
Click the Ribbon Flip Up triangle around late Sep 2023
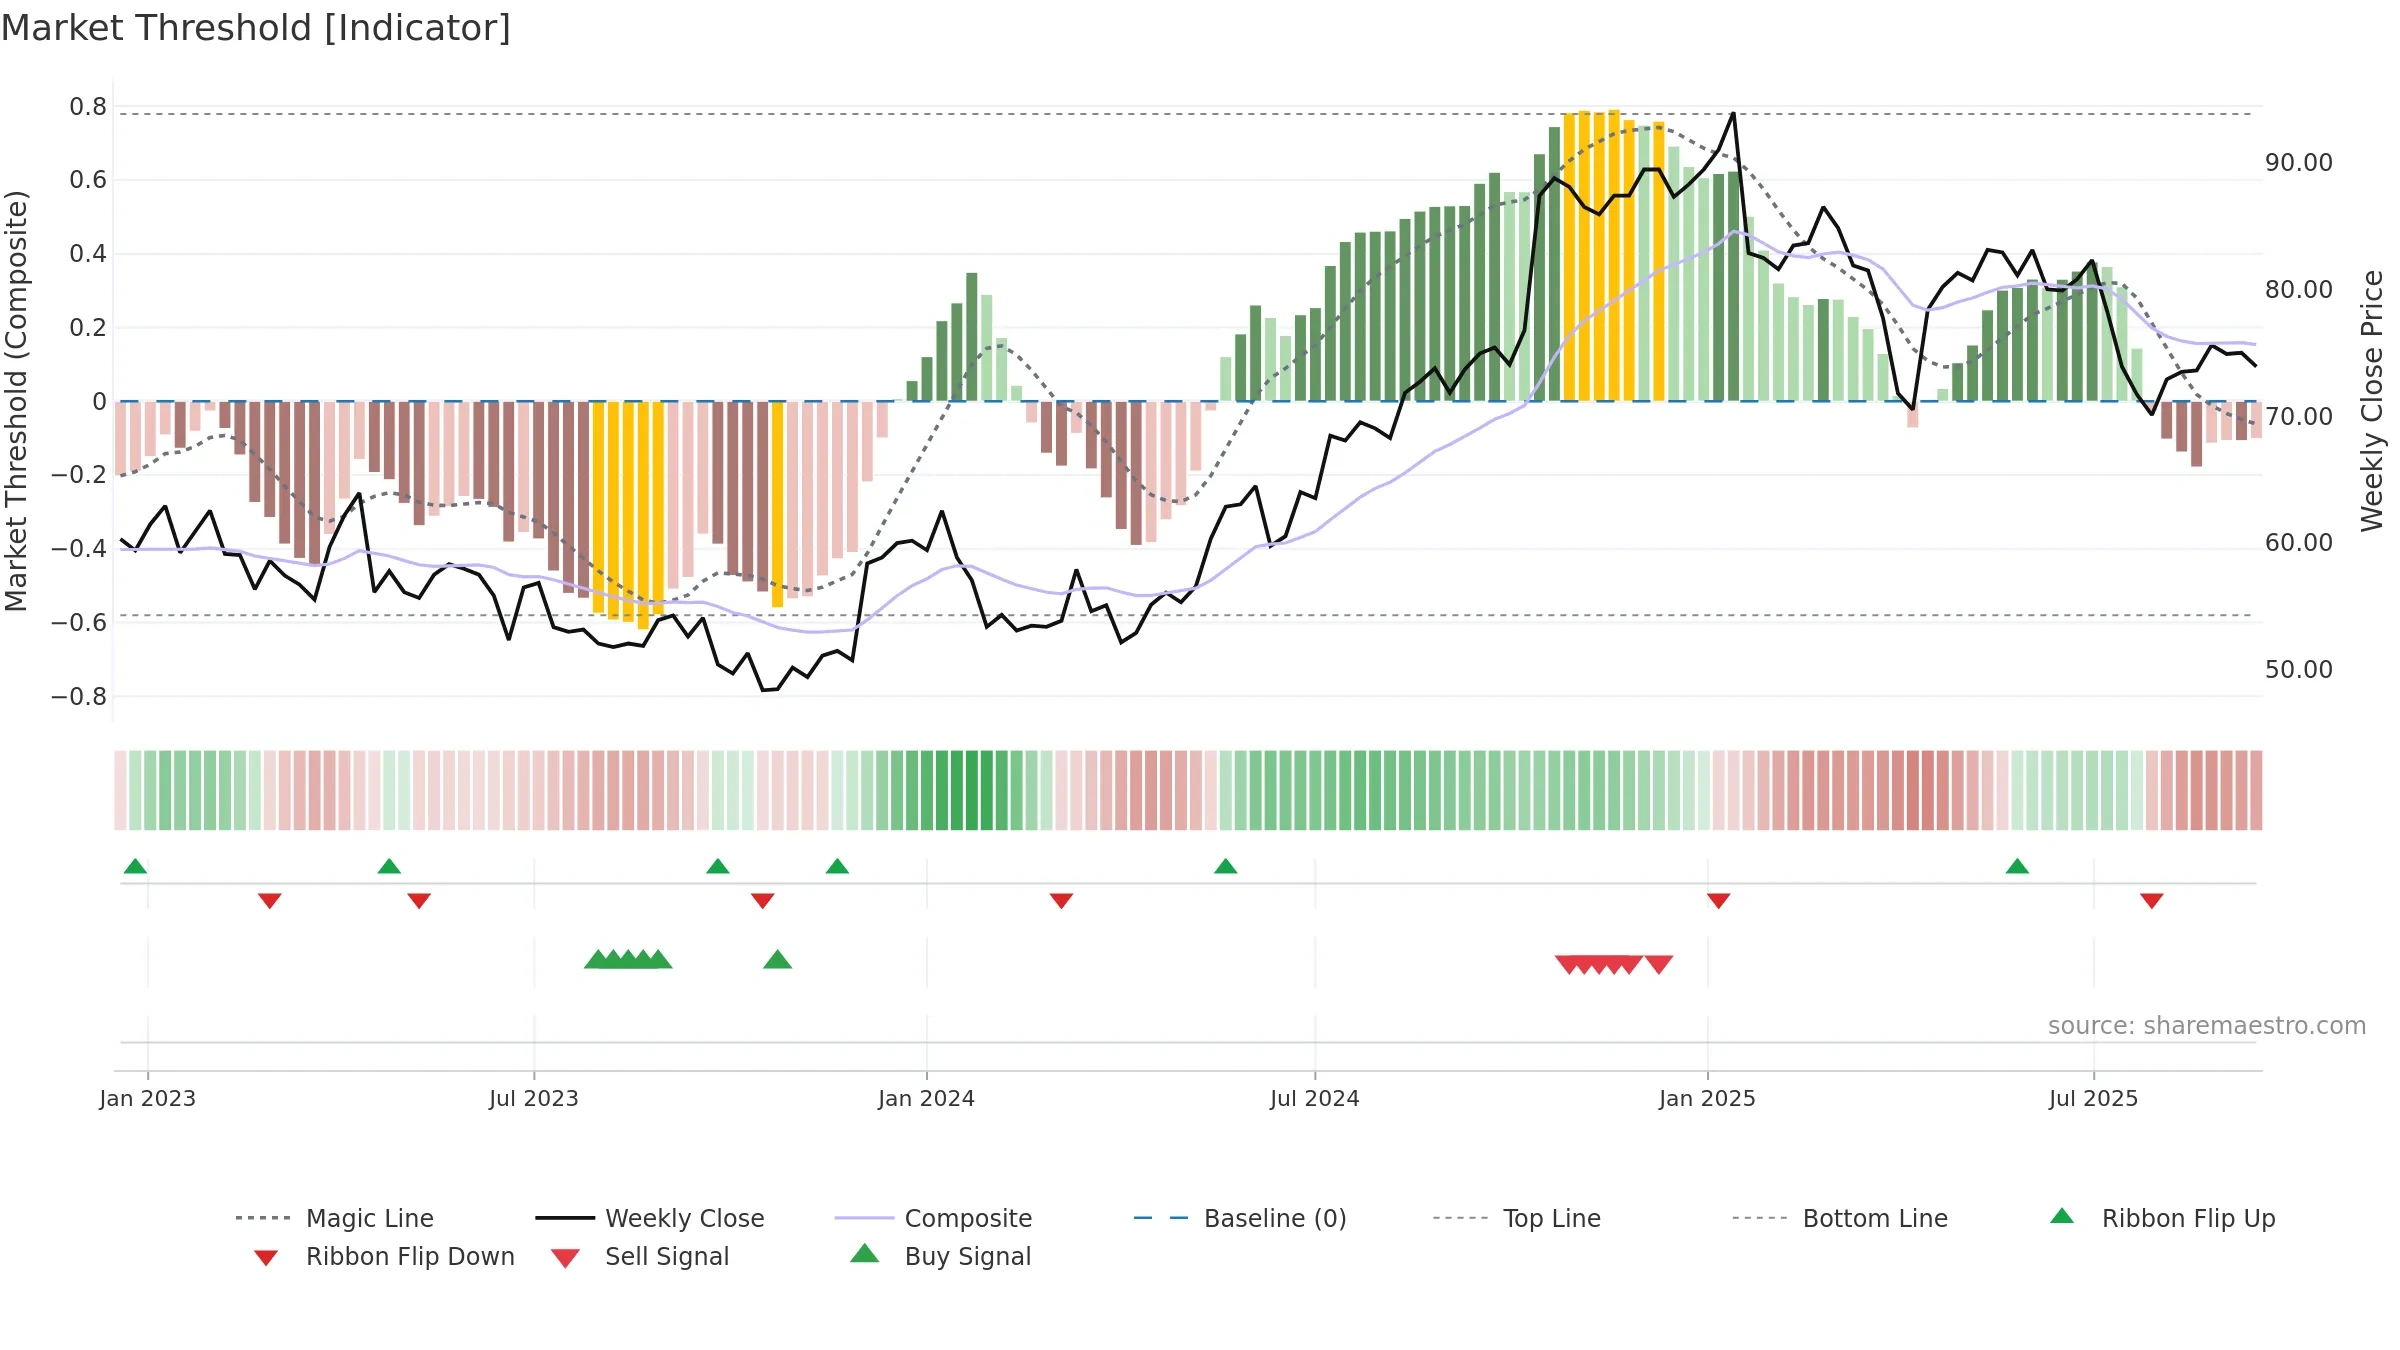[717, 866]
